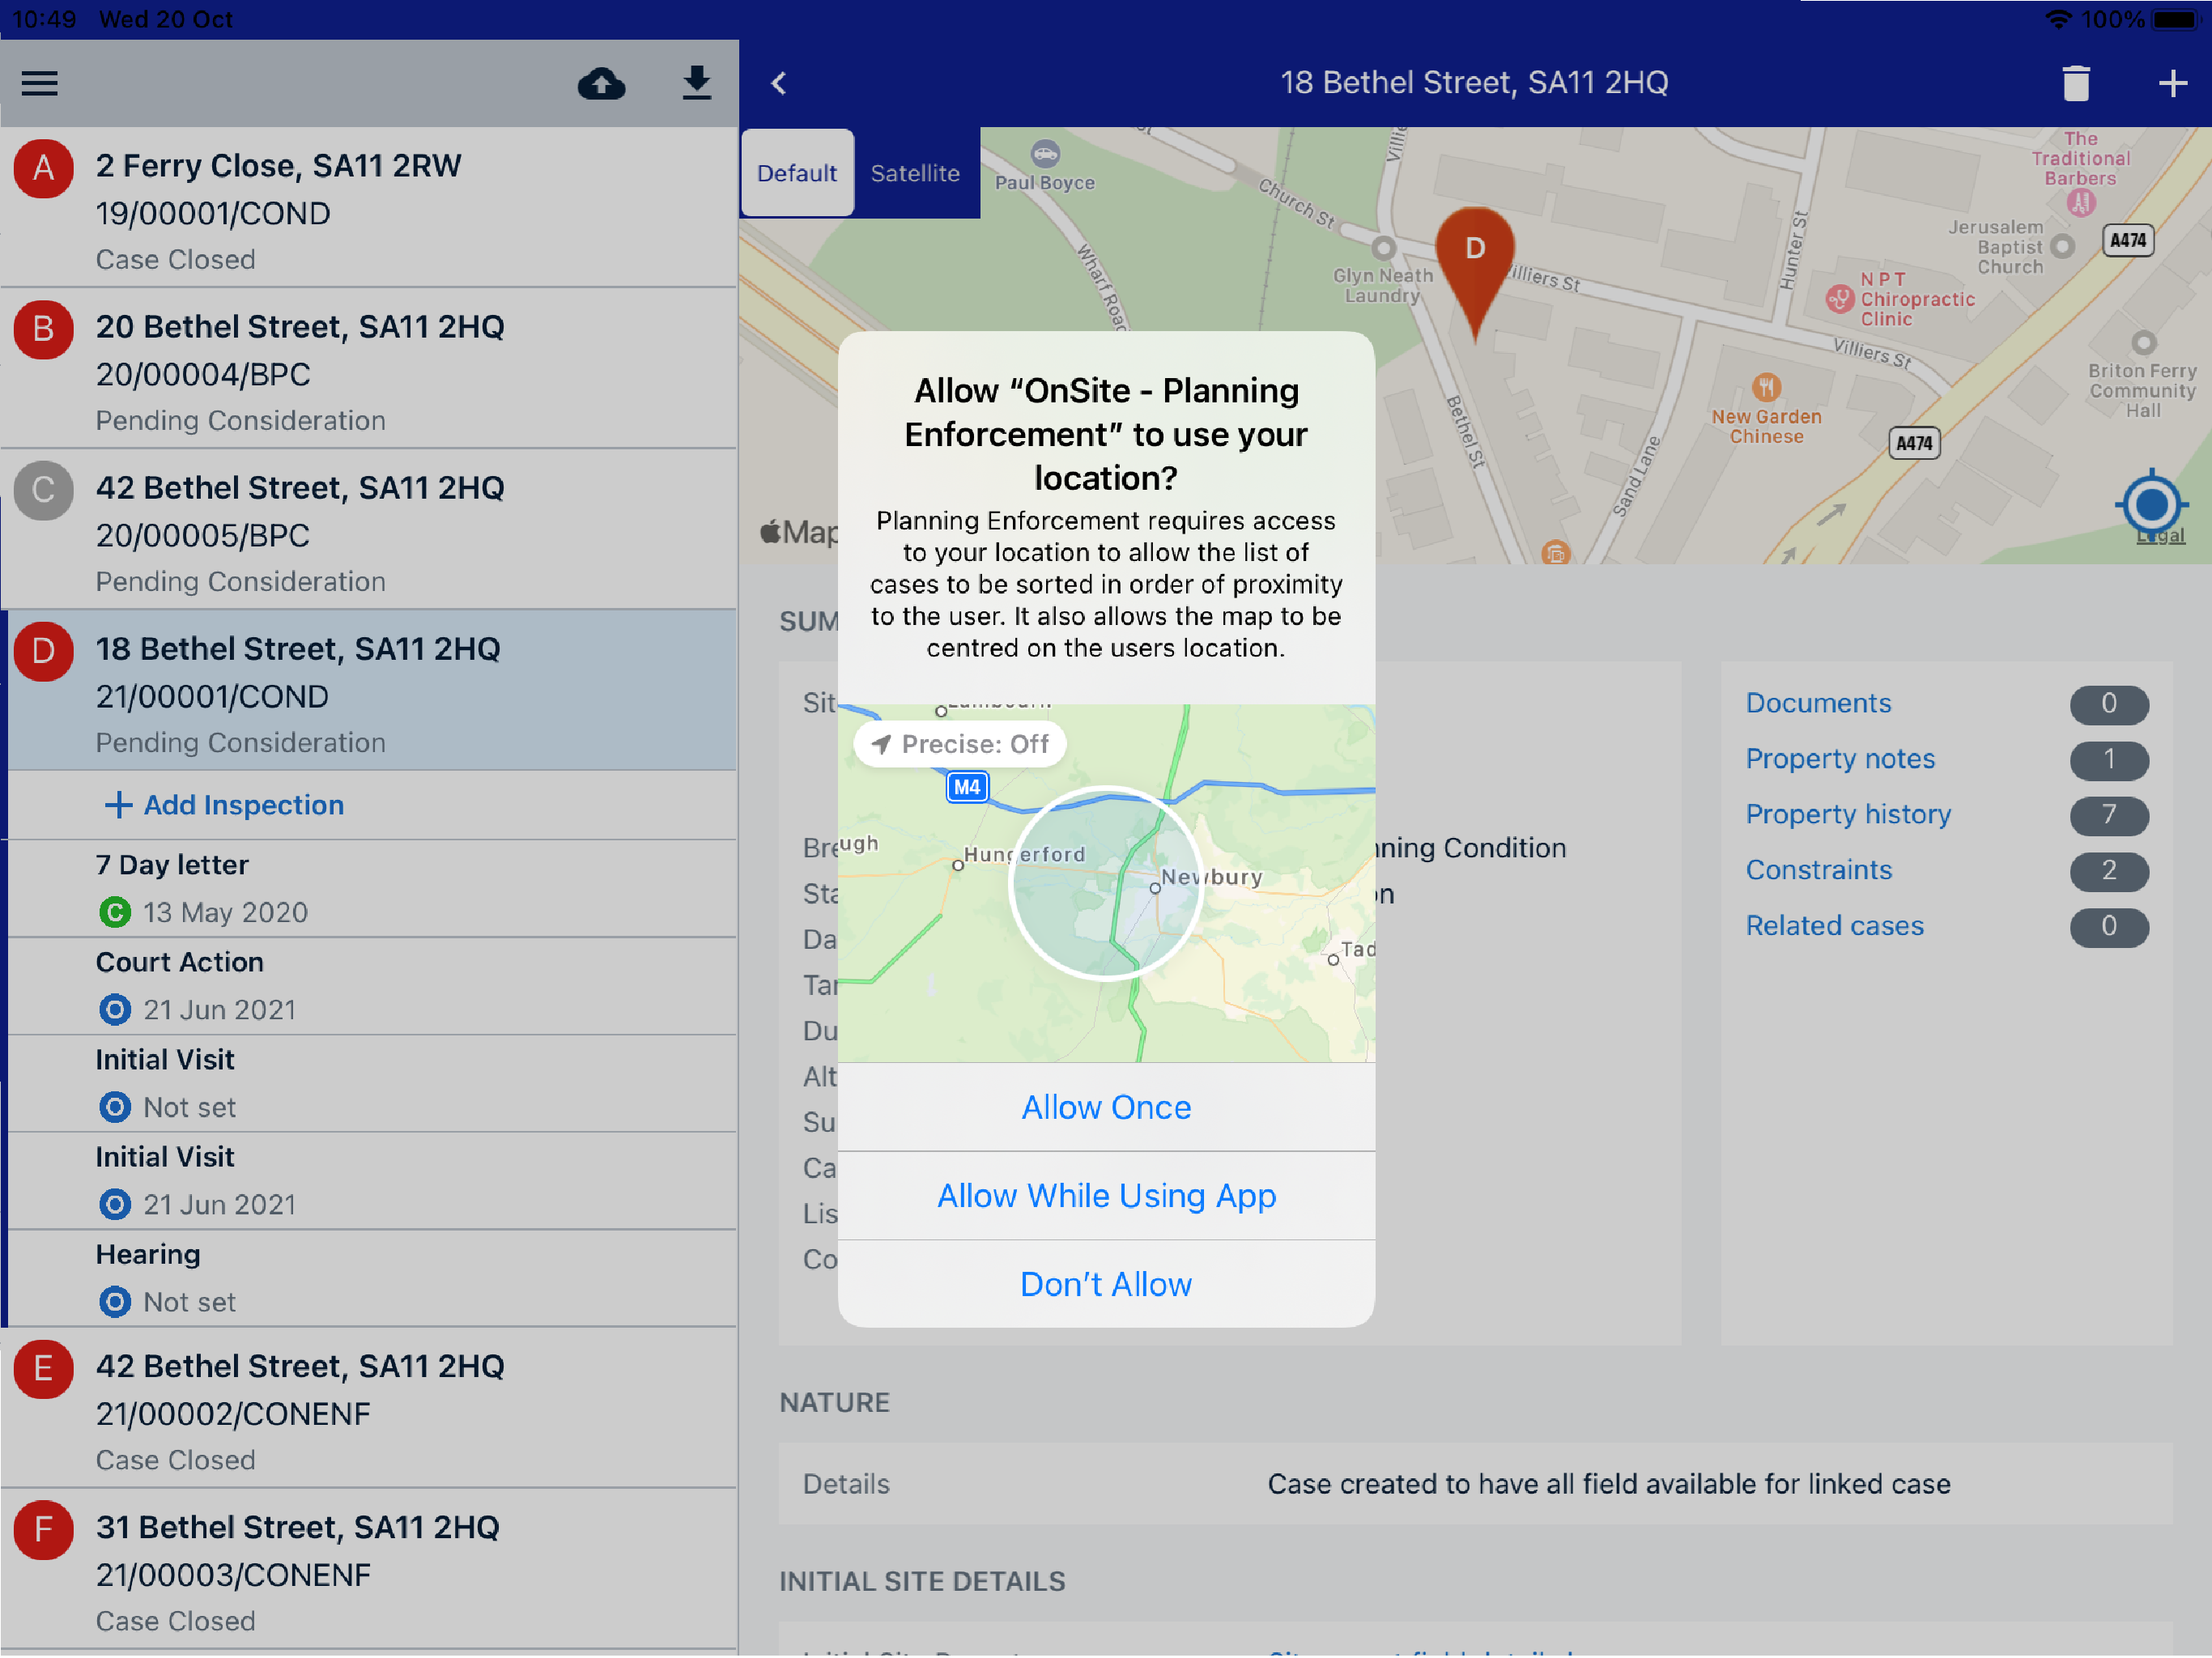The image size is (2212, 1658).
Task: Open Property notes link
Action: pyautogui.click(x=1840, y=759)
